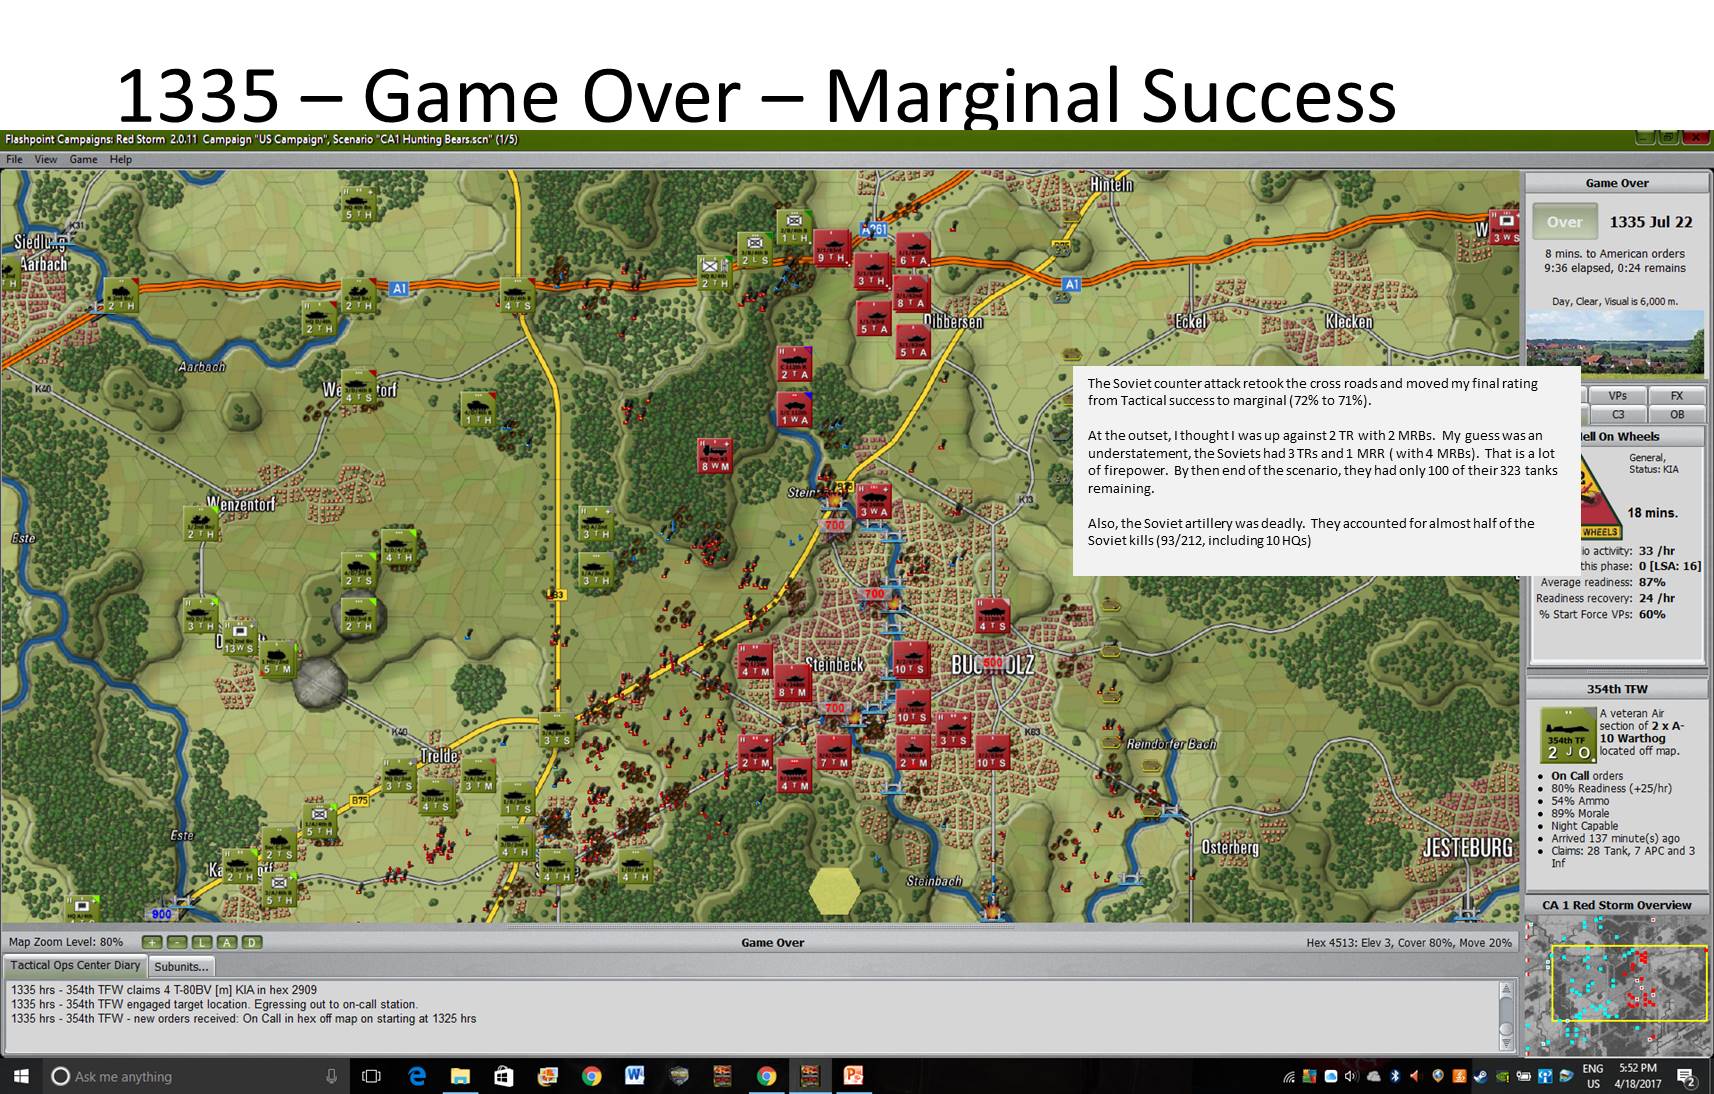The width and height of the screenshot is (1714, 1094).
Task: Open the Game menu
Action: (83, 159)
